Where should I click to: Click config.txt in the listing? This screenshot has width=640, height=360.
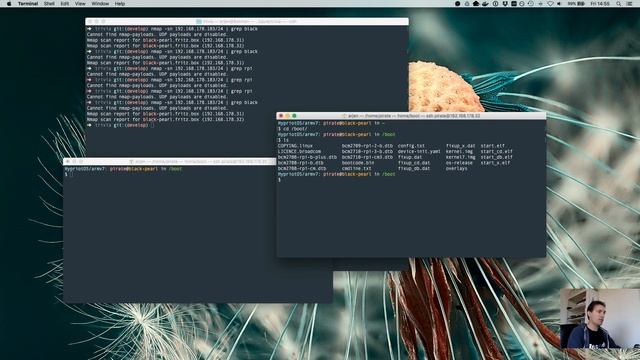[411, 146]
